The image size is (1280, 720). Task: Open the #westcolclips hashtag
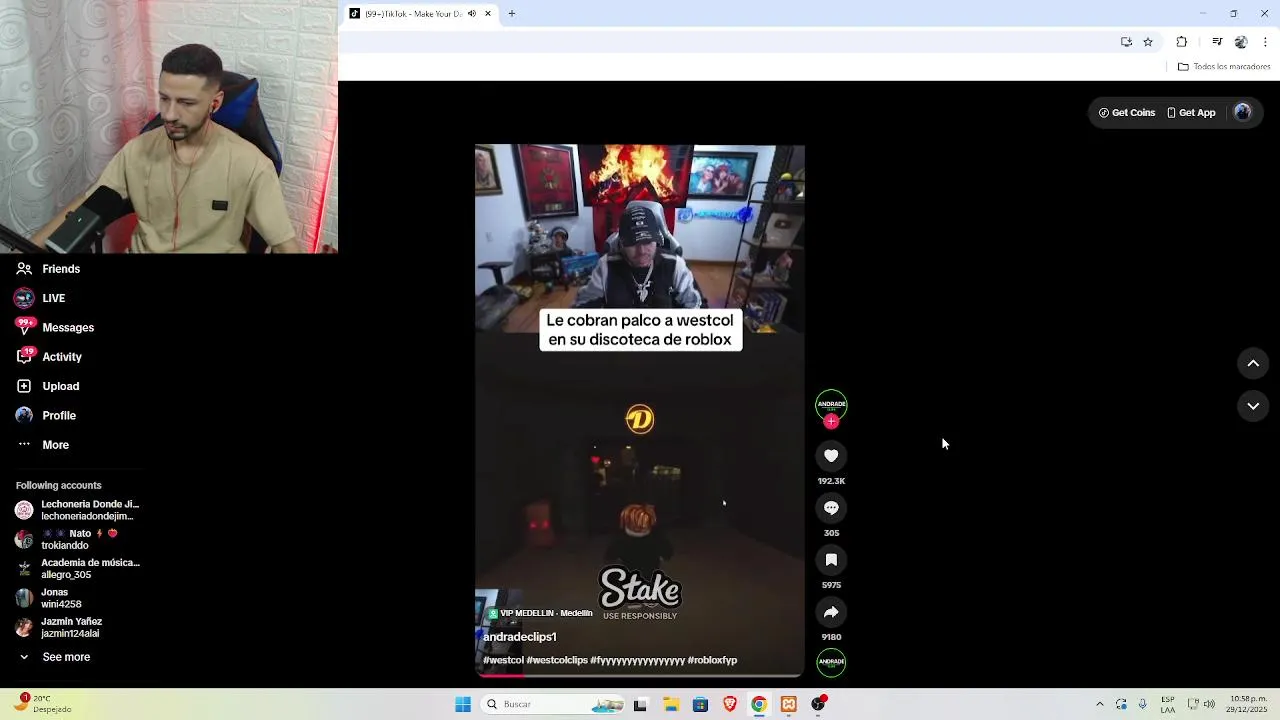[x=557, y=660]
